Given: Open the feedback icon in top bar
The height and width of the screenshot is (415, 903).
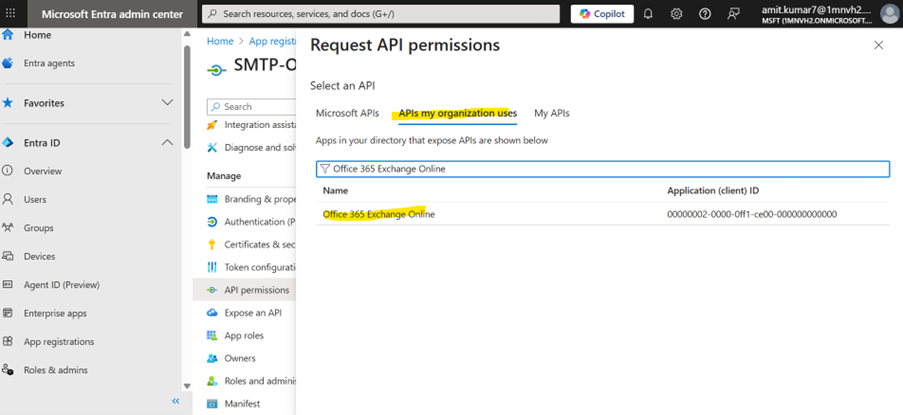Looking at the screenshot, I should click(733, 14).
